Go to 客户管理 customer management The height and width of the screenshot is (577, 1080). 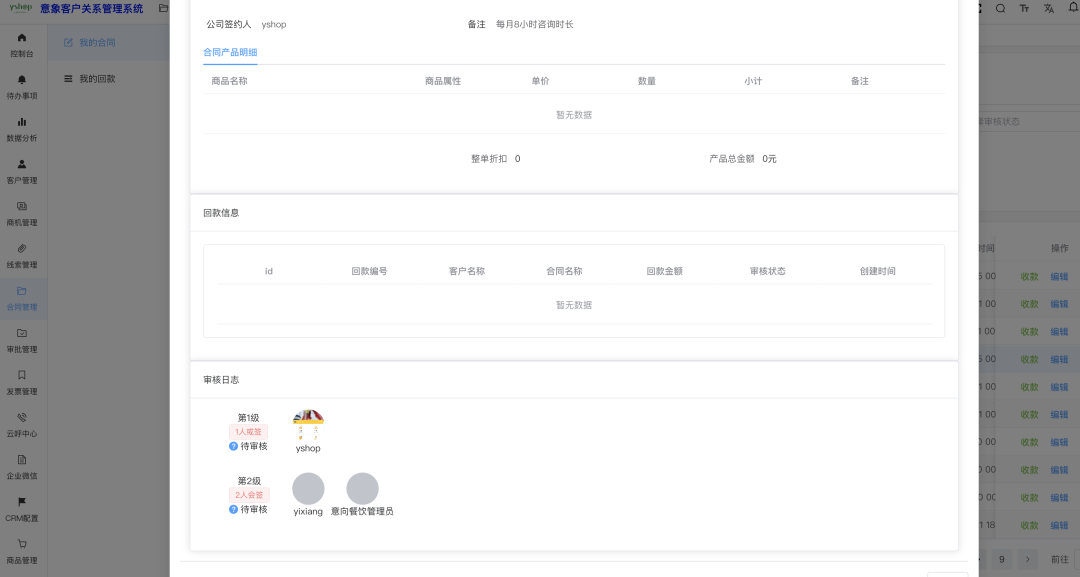tap(21, 170)
